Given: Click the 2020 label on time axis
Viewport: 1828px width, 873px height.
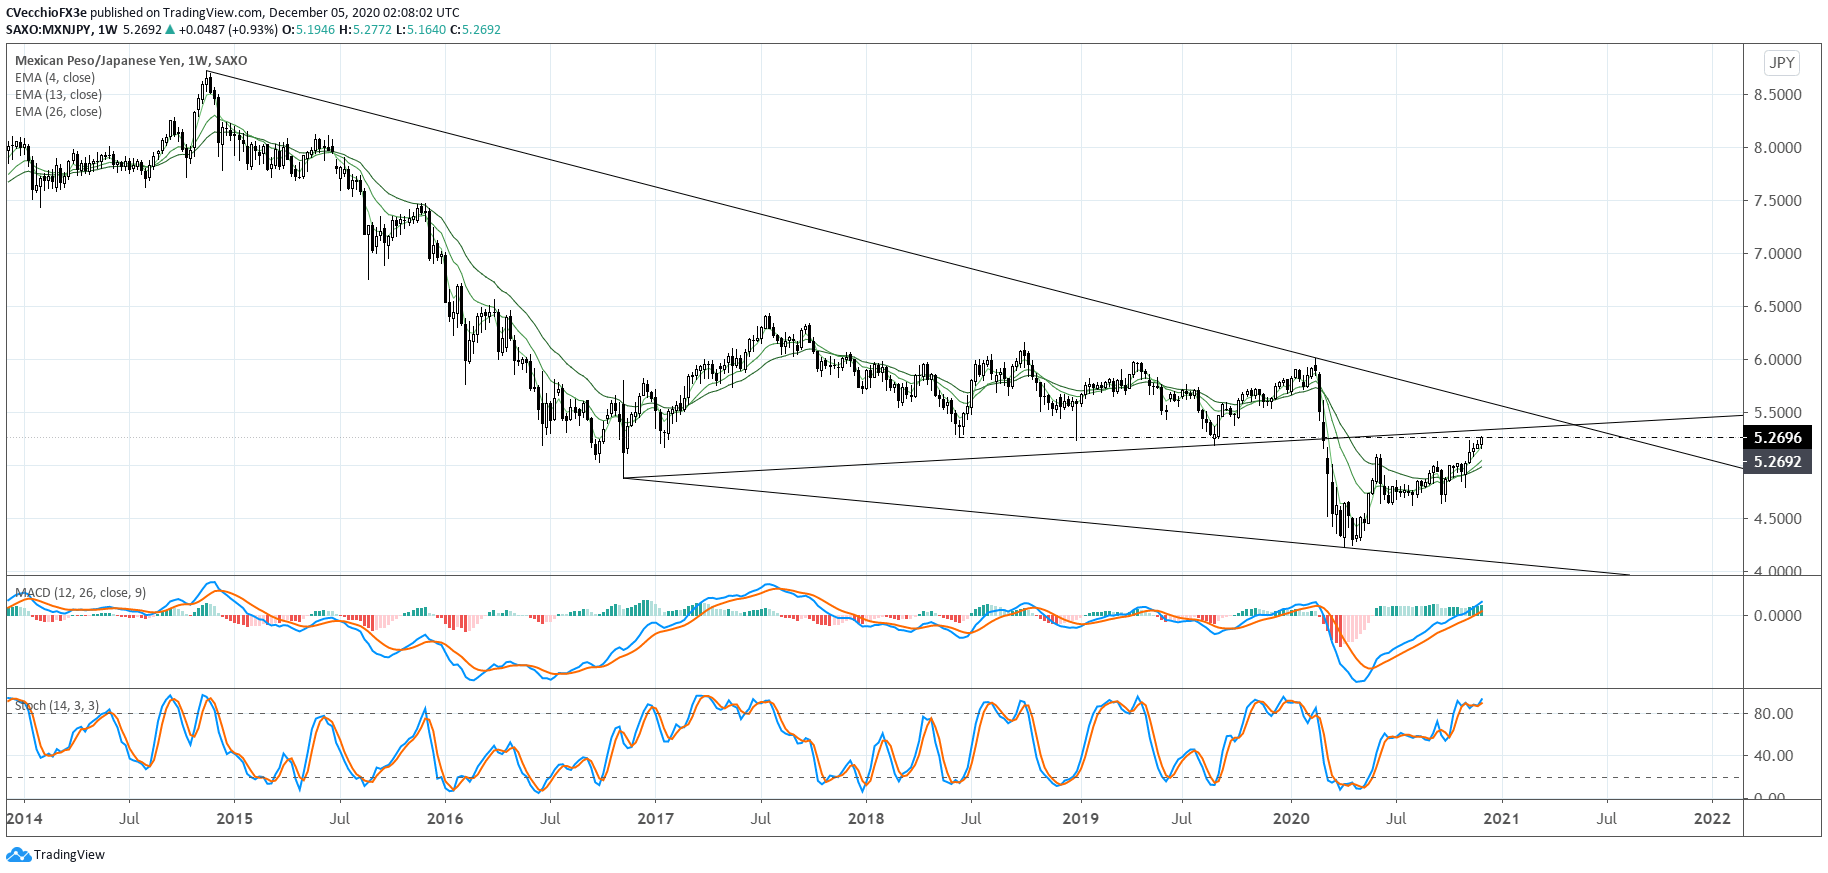Looking at the screenshot, I should point(1291,819).
